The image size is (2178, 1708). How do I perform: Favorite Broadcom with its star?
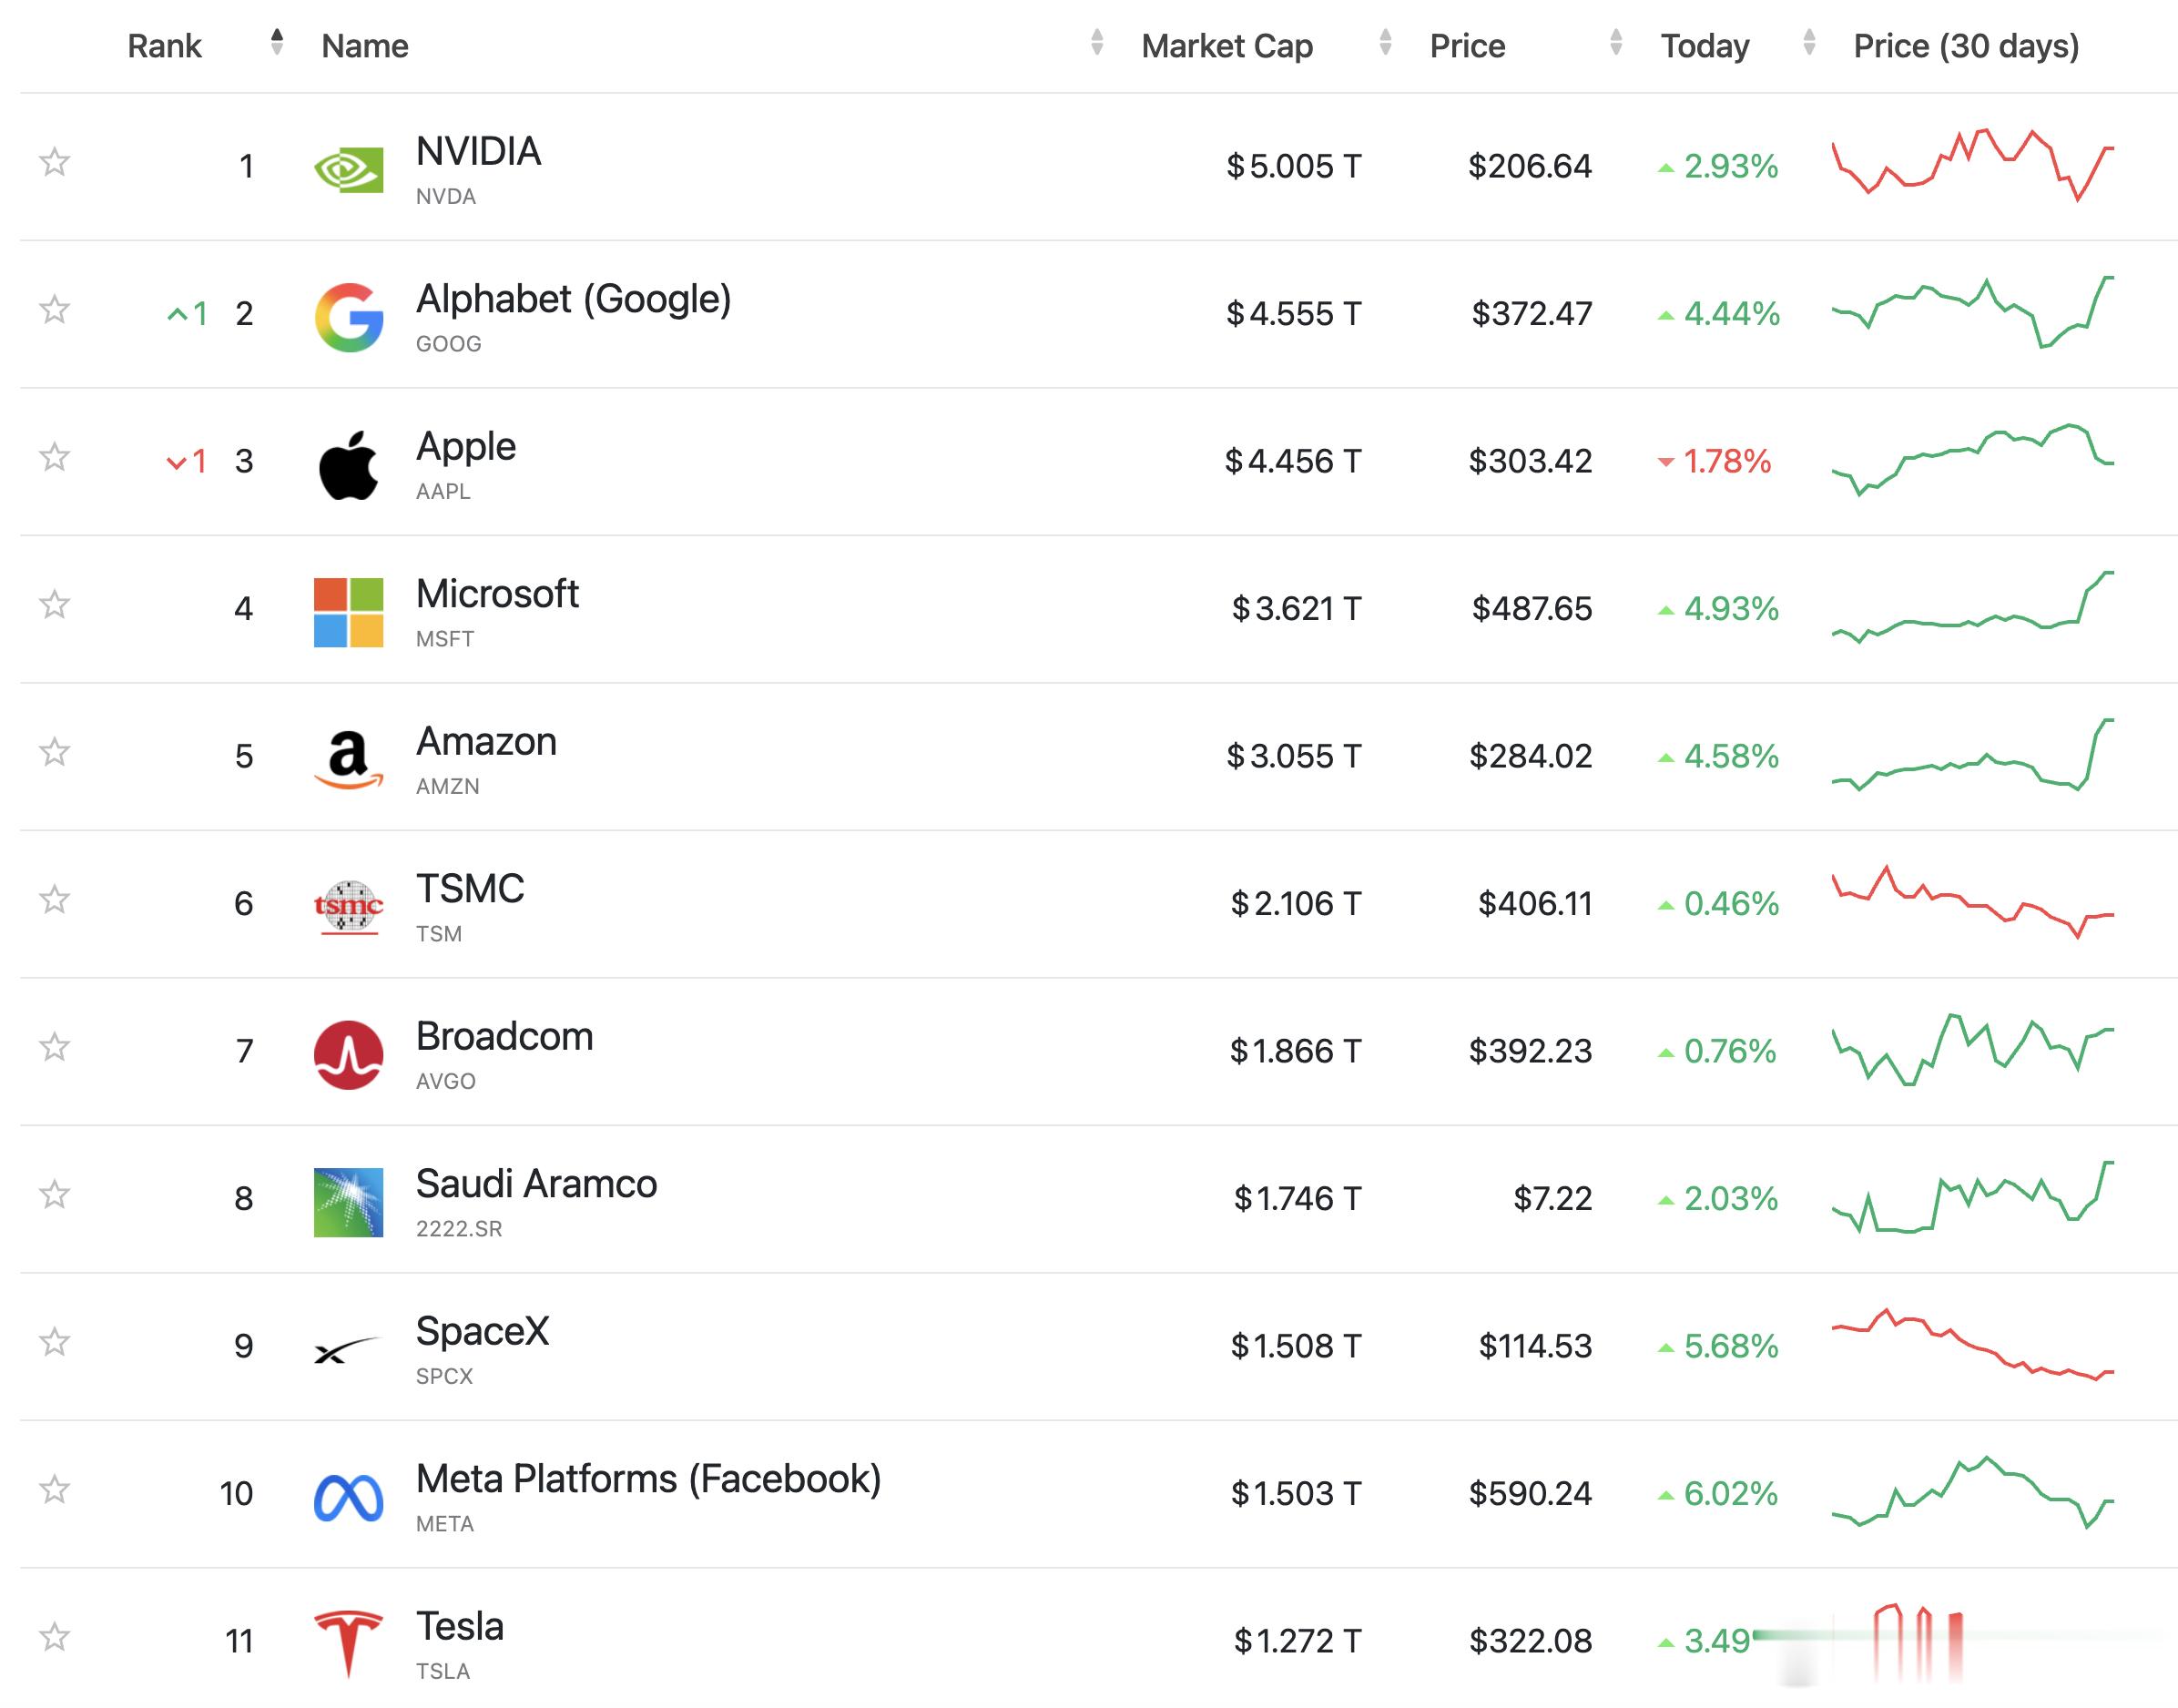coord(54,1047)
